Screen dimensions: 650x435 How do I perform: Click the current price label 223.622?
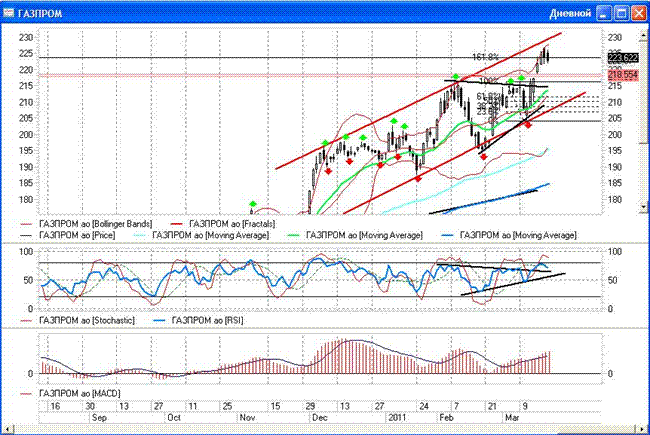(x=623, y=58)
